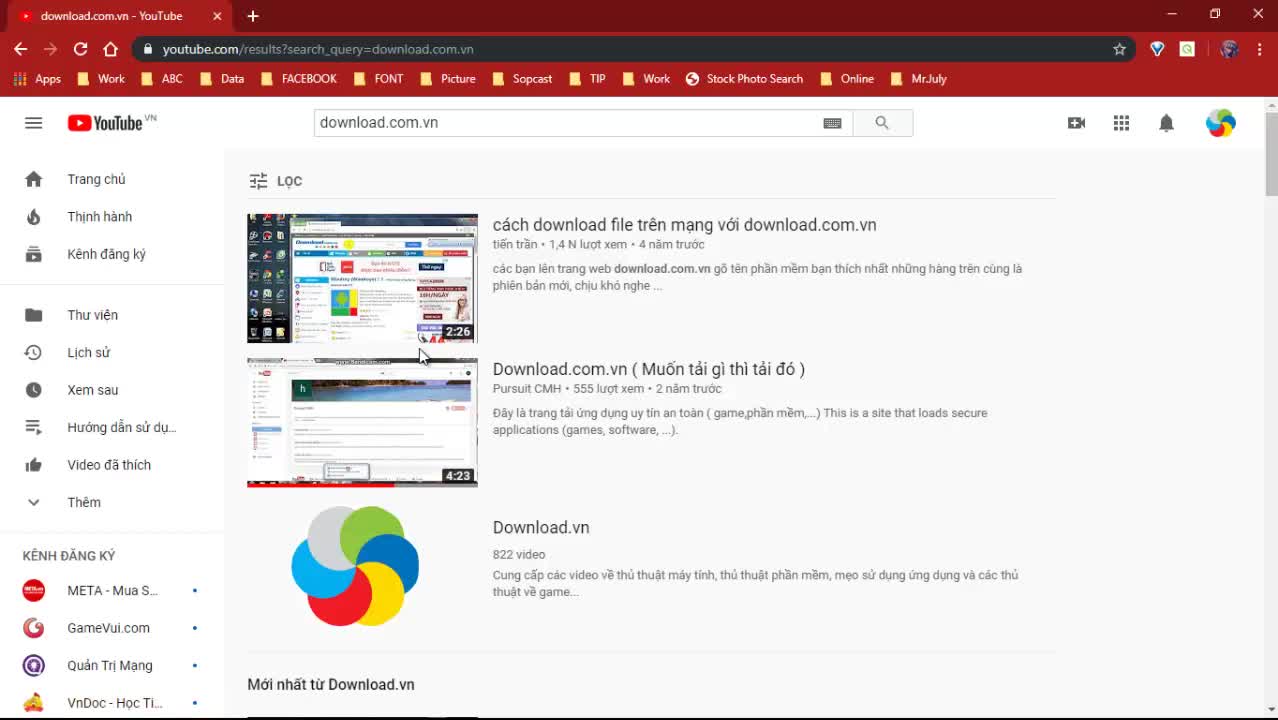Reload the page with refresh icon
This screenshot has width=1278, height=720.
pyautogui.click(x=80, y=49)
